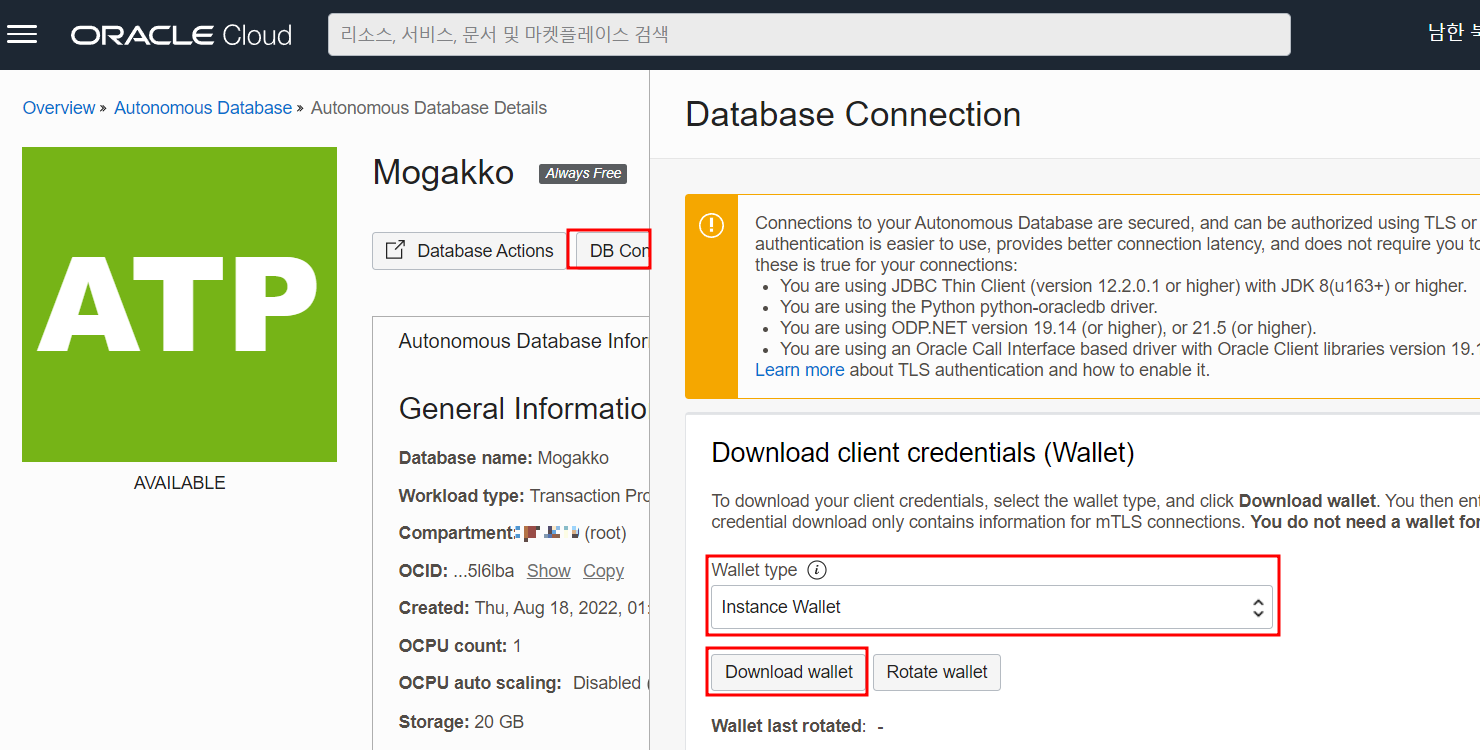Click the OCPU count: 1 text
Viewport: 1480px width, 750px height.
click(460, 646)
